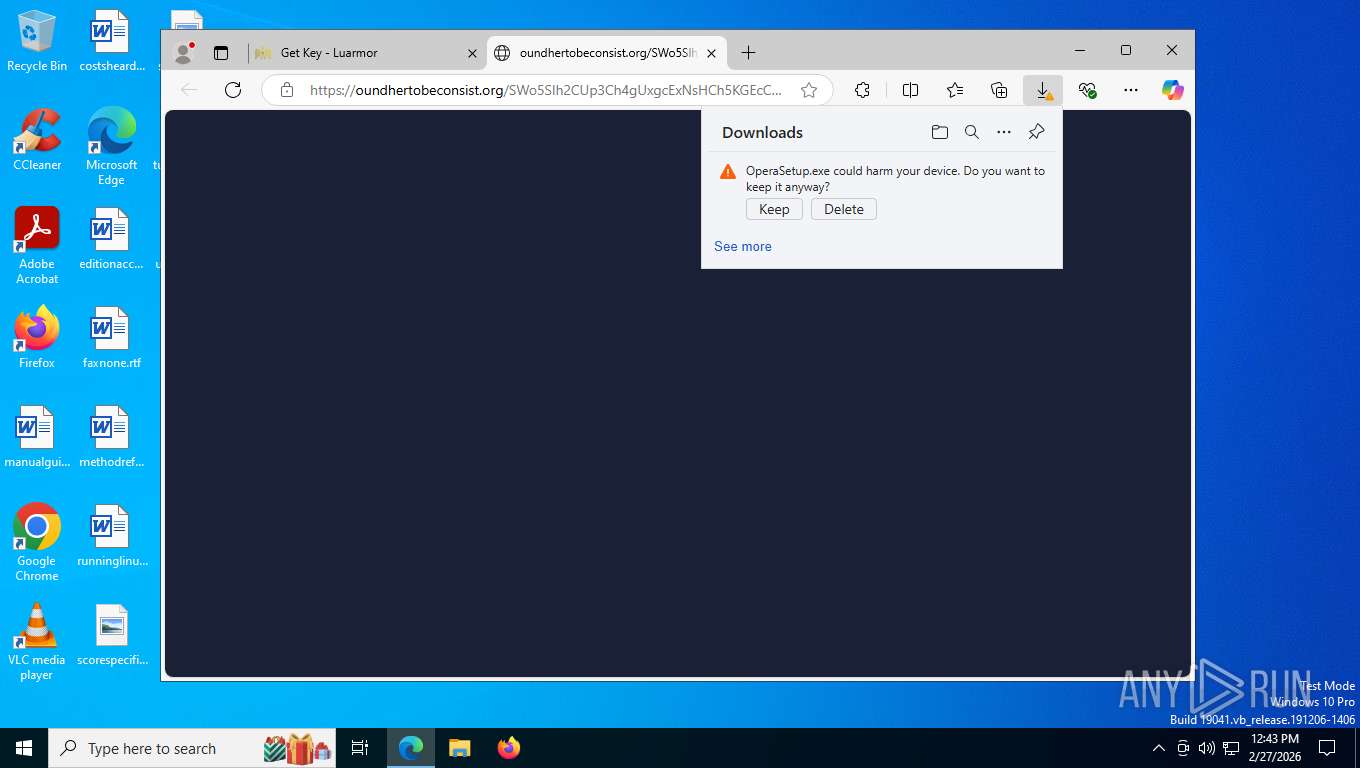Select Edge in the taskbar
The image size is (1360, 768).
pyautogui.click(x=411, y=748)
